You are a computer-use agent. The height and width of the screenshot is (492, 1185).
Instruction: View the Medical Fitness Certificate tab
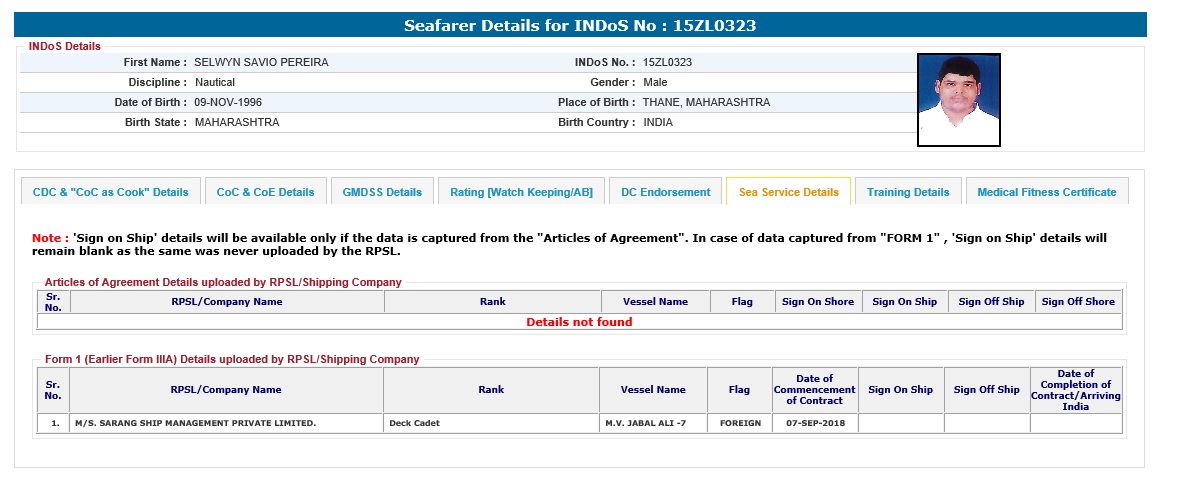point(1046,192)
